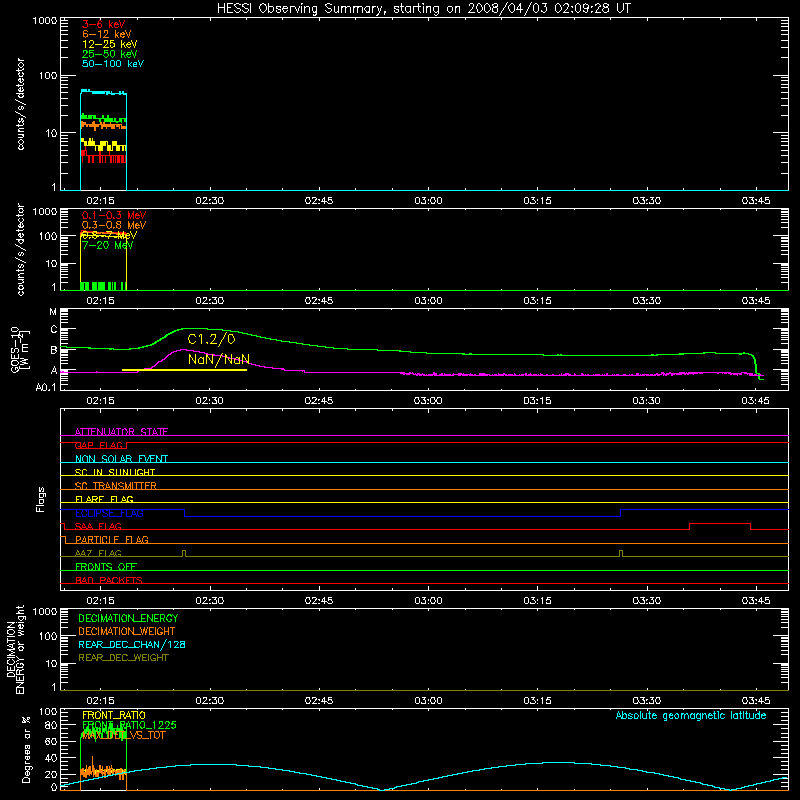Click the green 25-50 keV legend label
Image resolution: width=800 pixels, height=800 pixels.
109,54
